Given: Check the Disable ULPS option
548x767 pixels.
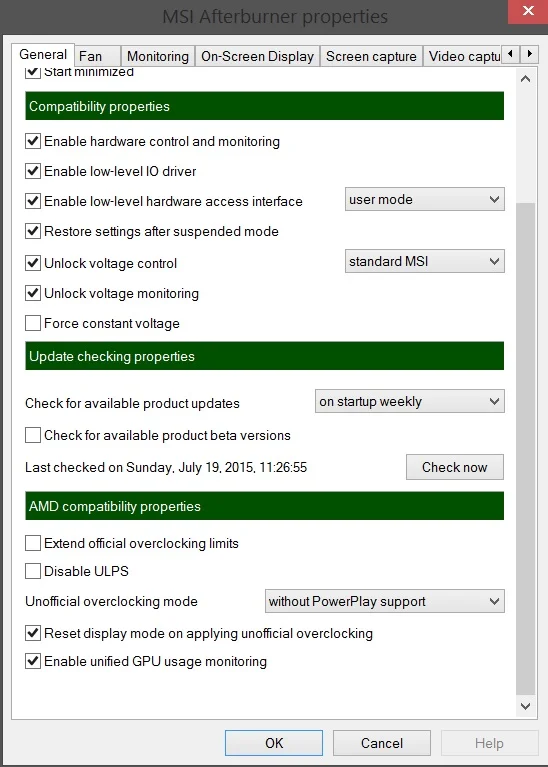Looking at the screenshot, I should click(x=33, y=571).
